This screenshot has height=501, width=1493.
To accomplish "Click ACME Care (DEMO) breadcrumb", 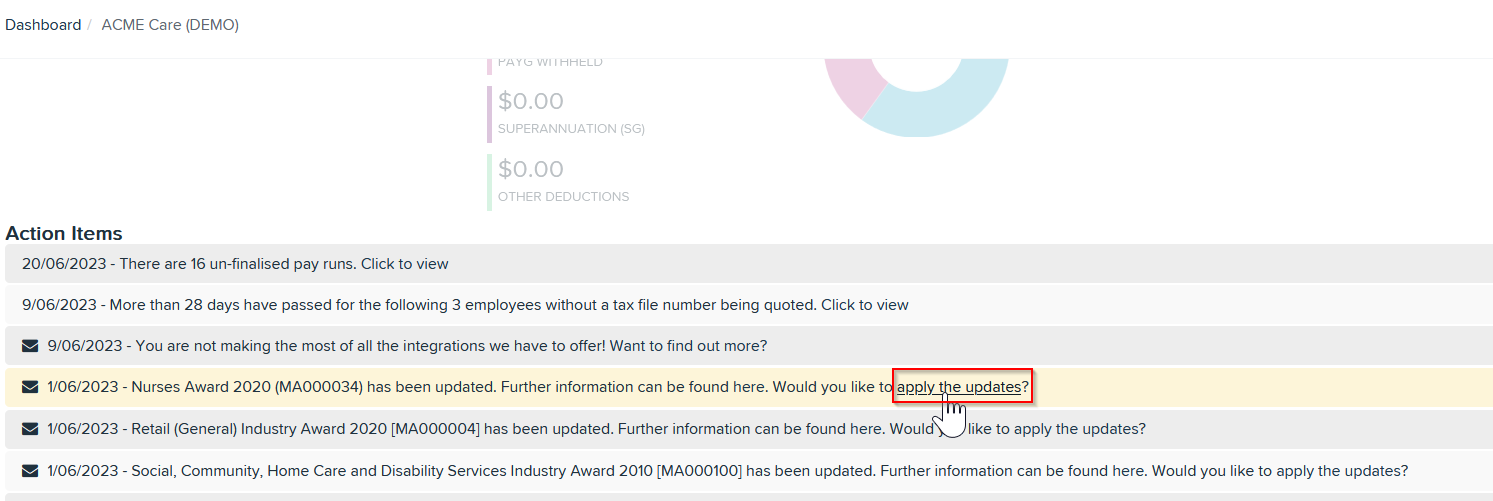I will coord(170,25).
